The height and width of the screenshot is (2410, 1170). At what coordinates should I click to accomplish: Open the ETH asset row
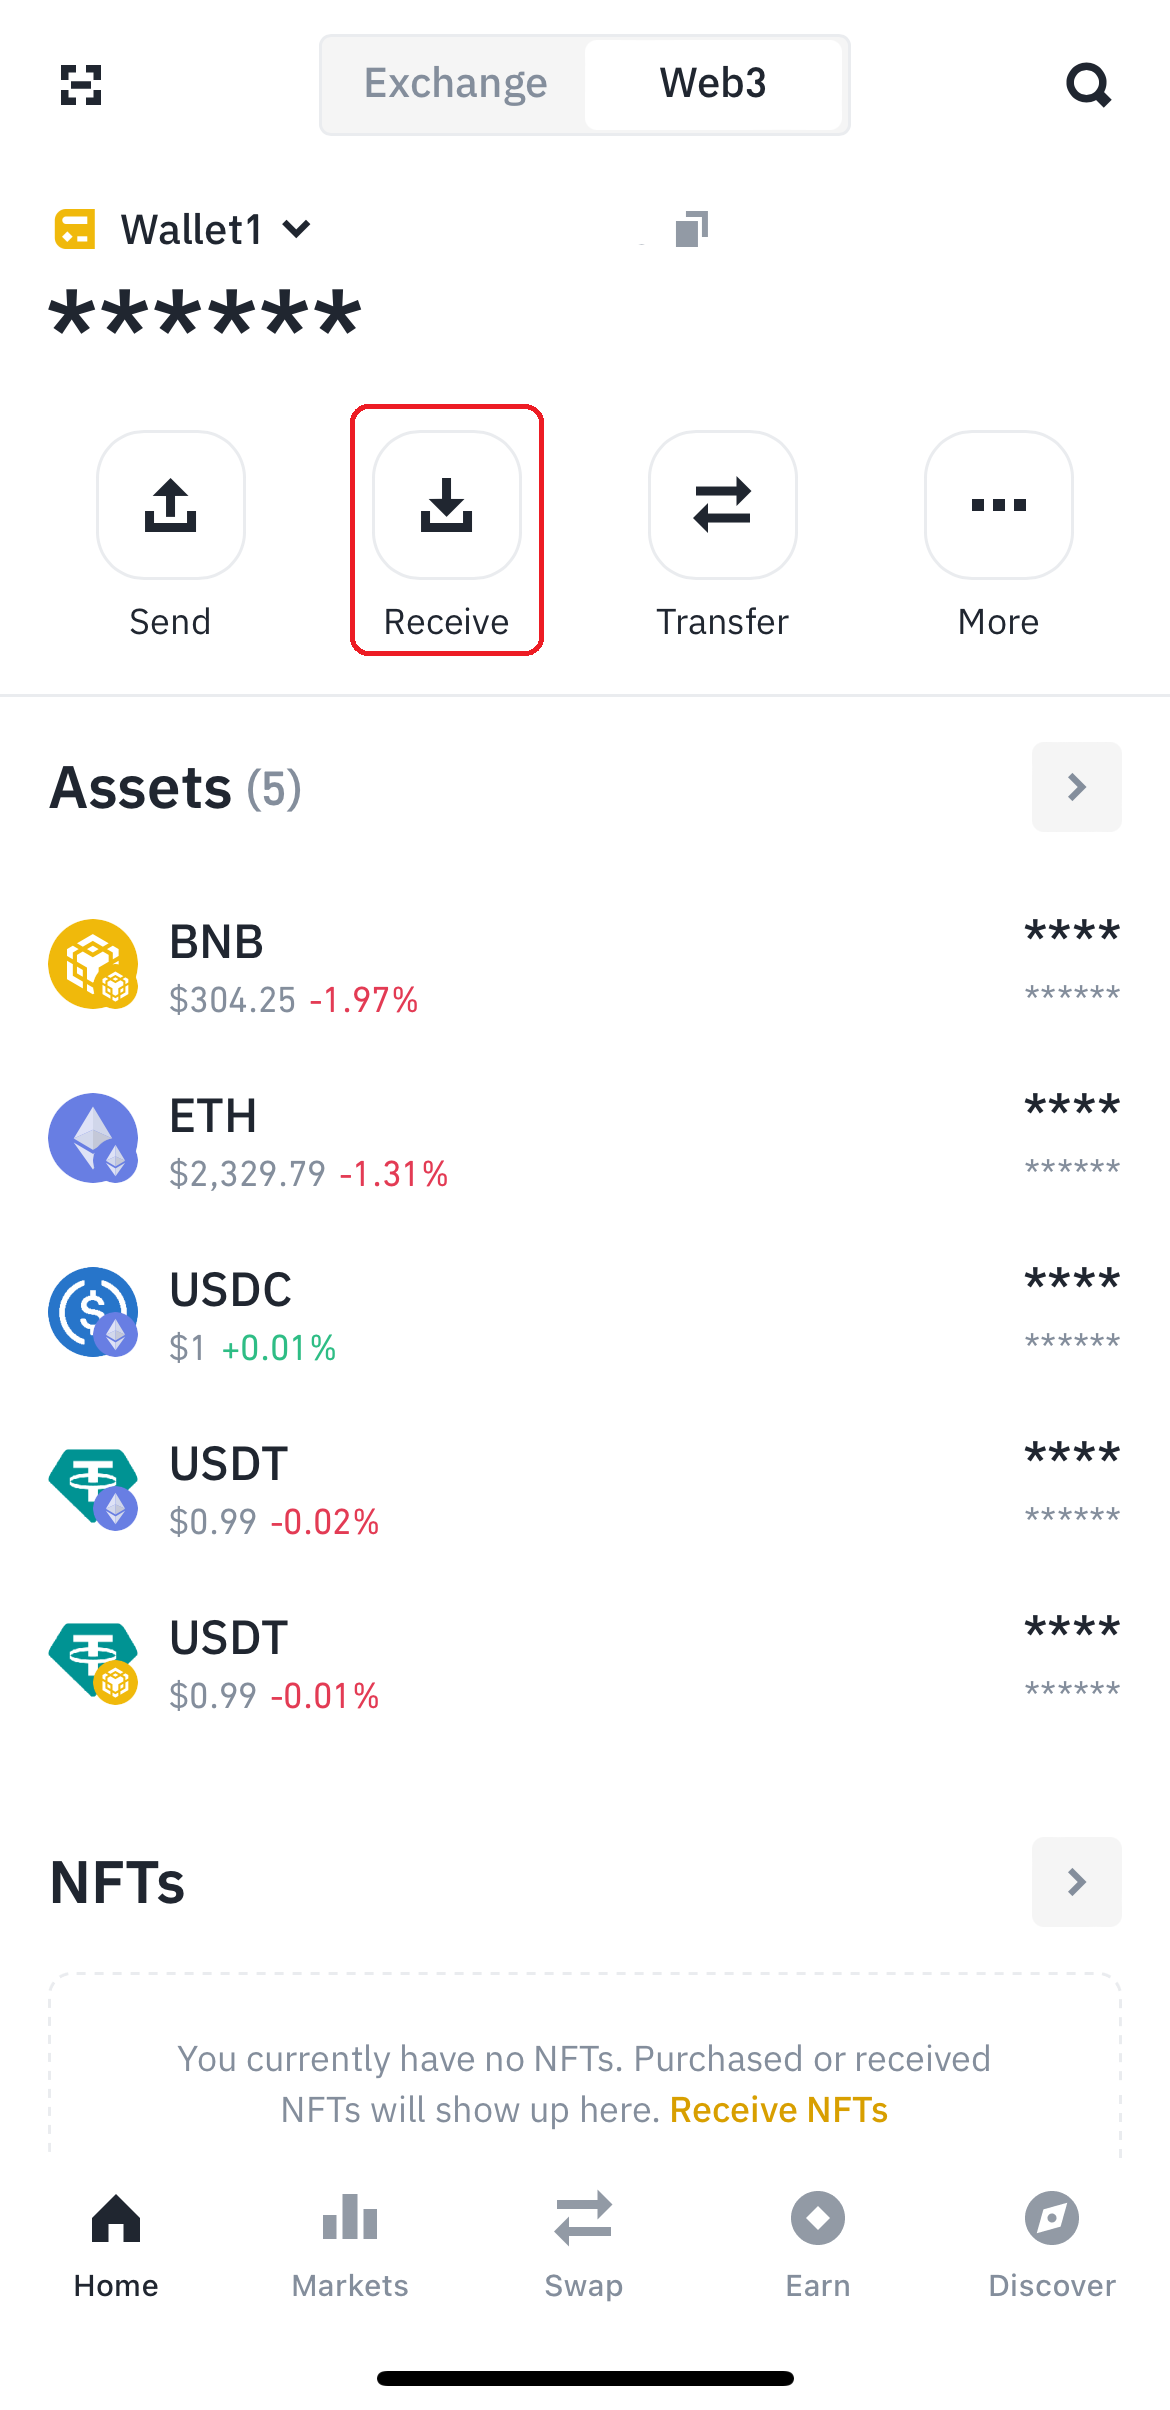pos(585,1139)
